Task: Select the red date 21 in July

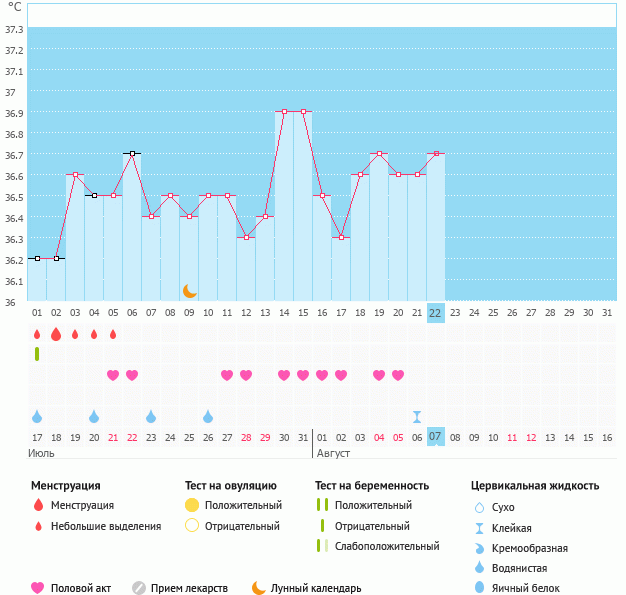Action: point(113,437)
